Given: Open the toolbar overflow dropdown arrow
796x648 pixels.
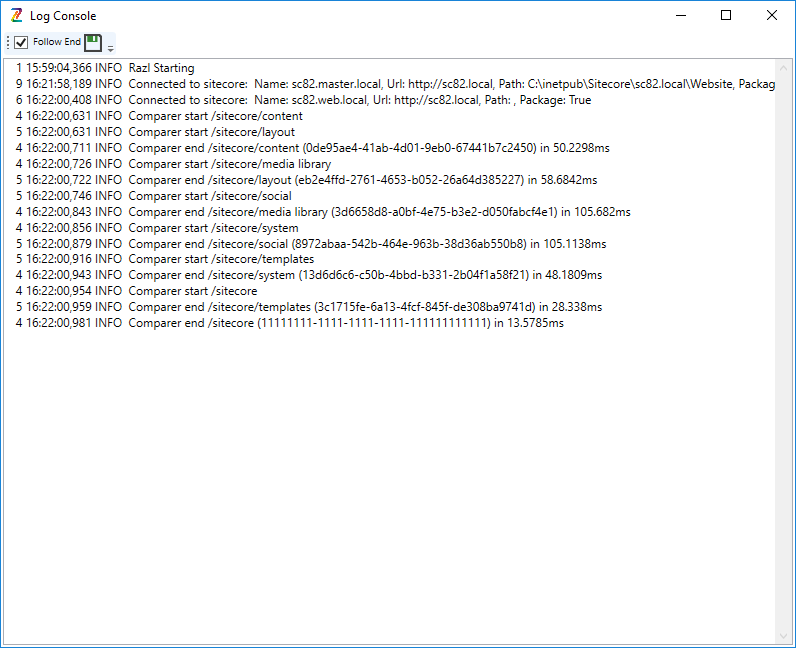Looking at the screenshot, I should 110,49.
